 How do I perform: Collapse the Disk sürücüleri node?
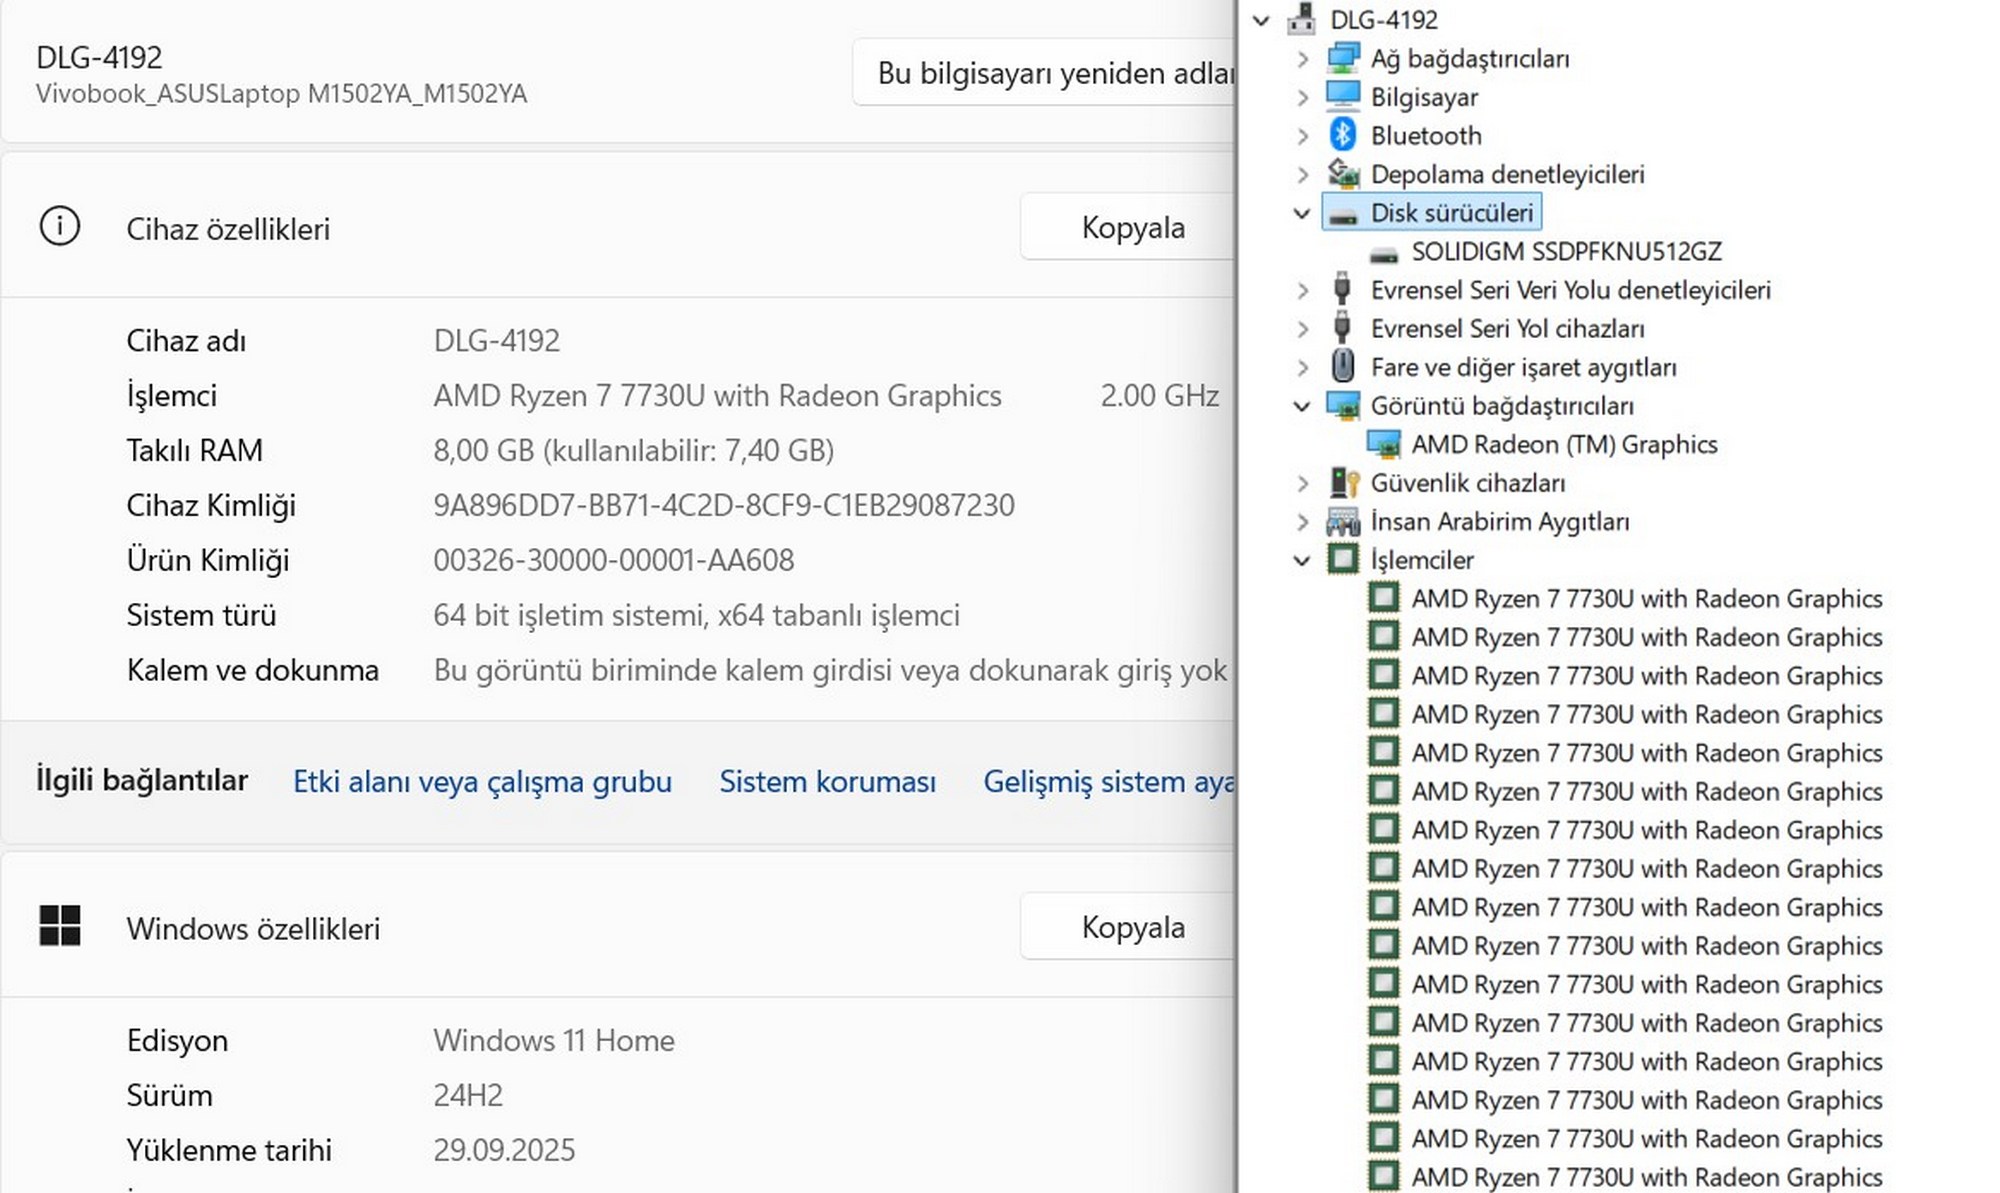pos(1301,213)
